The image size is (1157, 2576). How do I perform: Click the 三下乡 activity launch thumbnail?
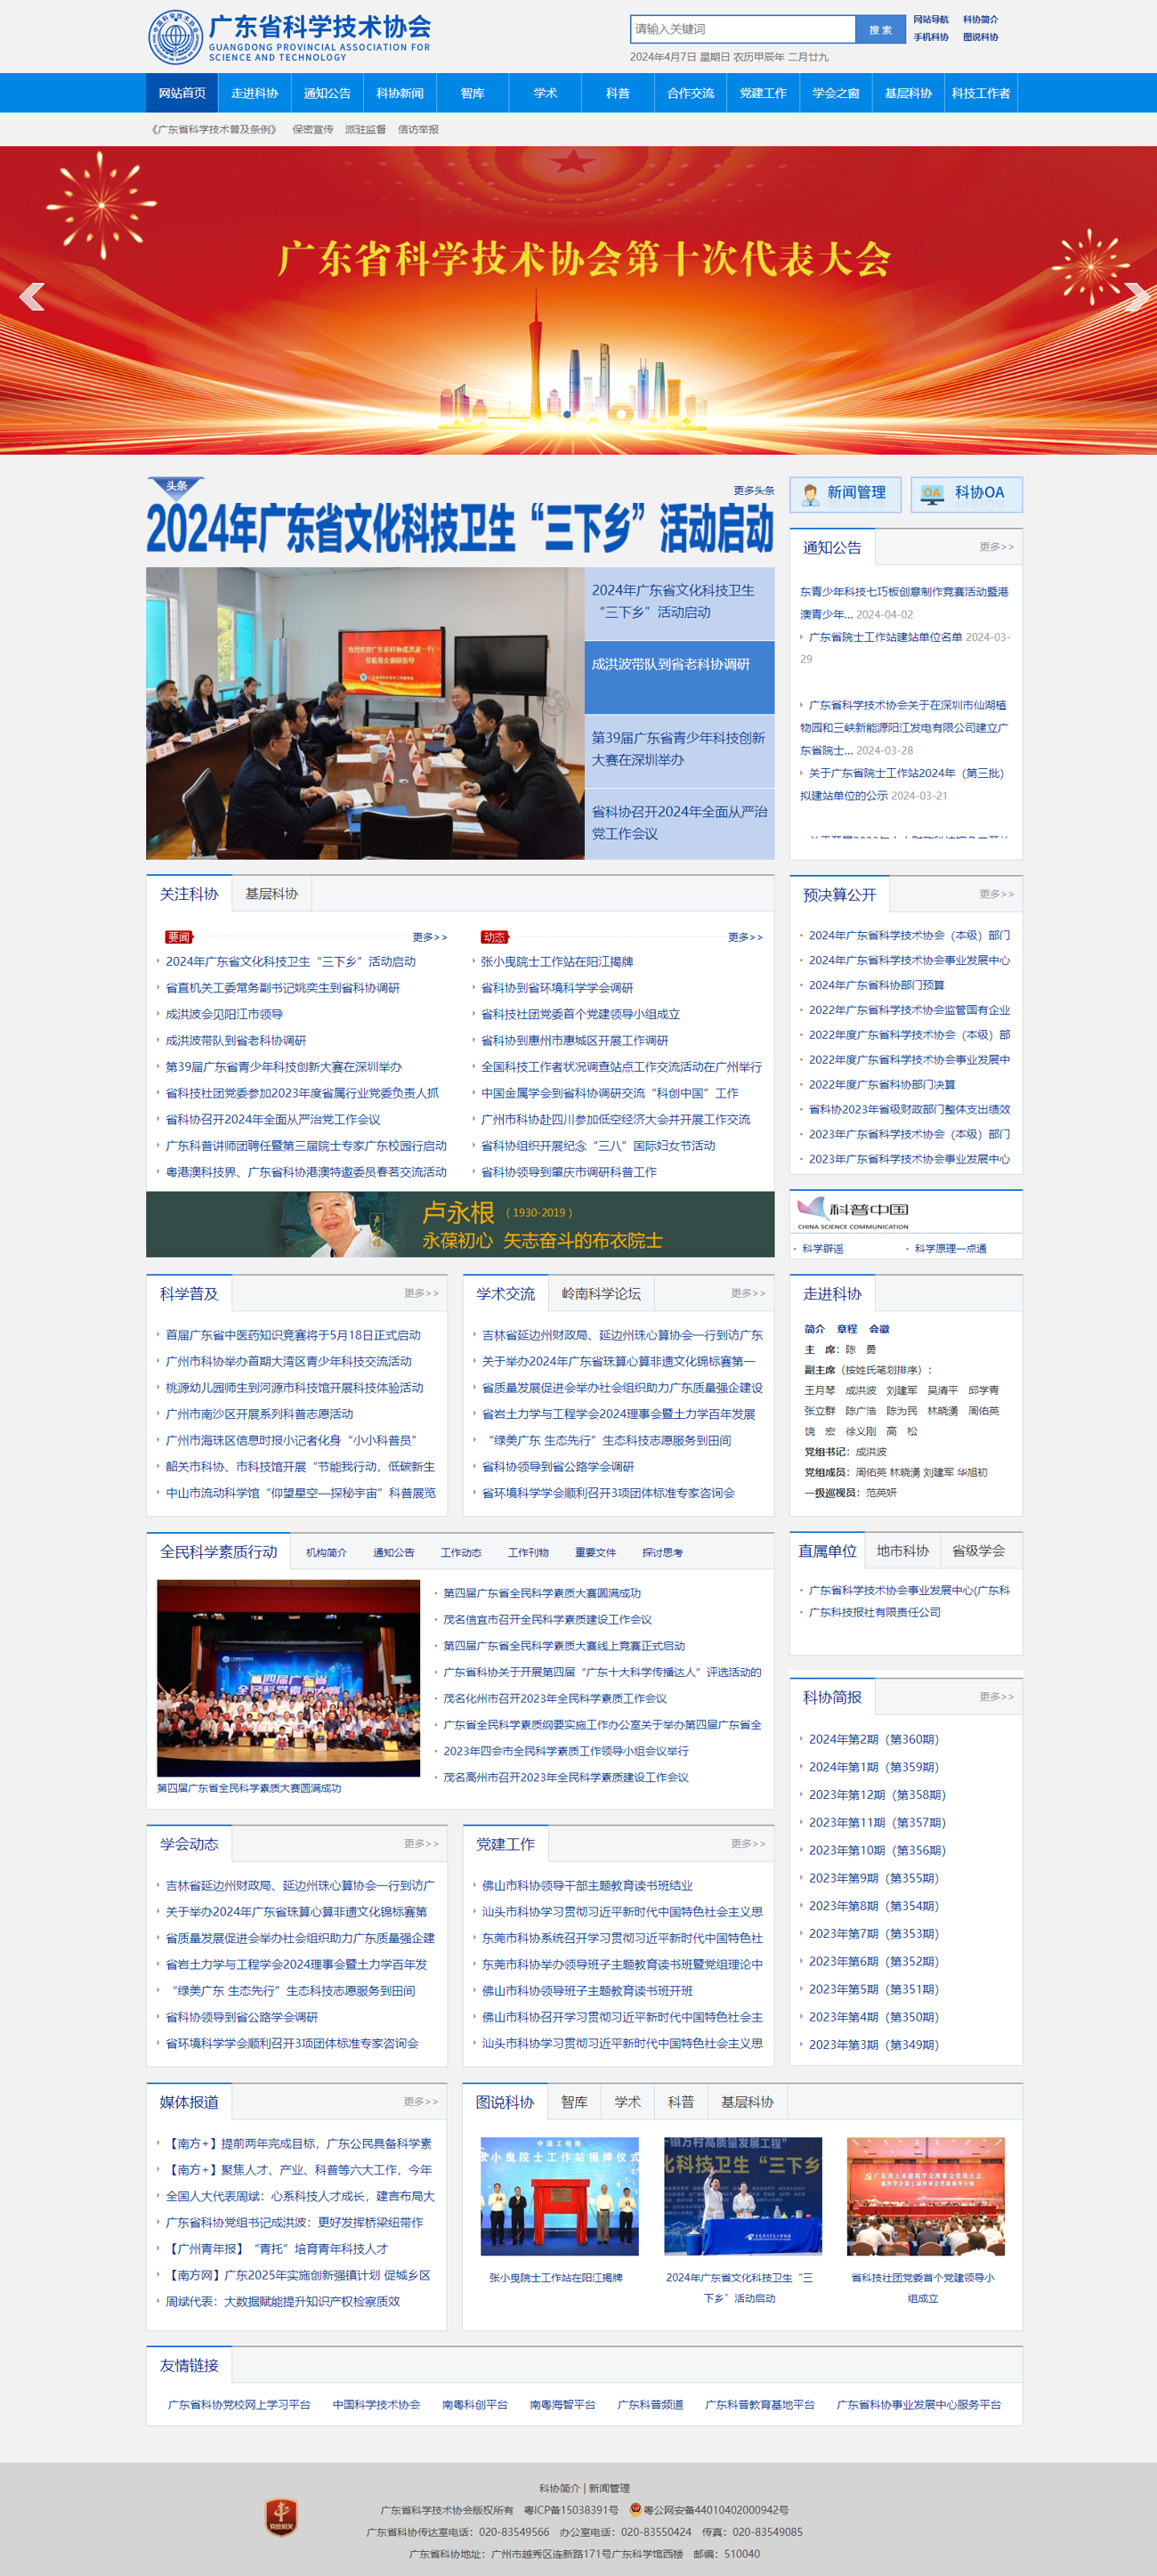[x=743, y=2196]
